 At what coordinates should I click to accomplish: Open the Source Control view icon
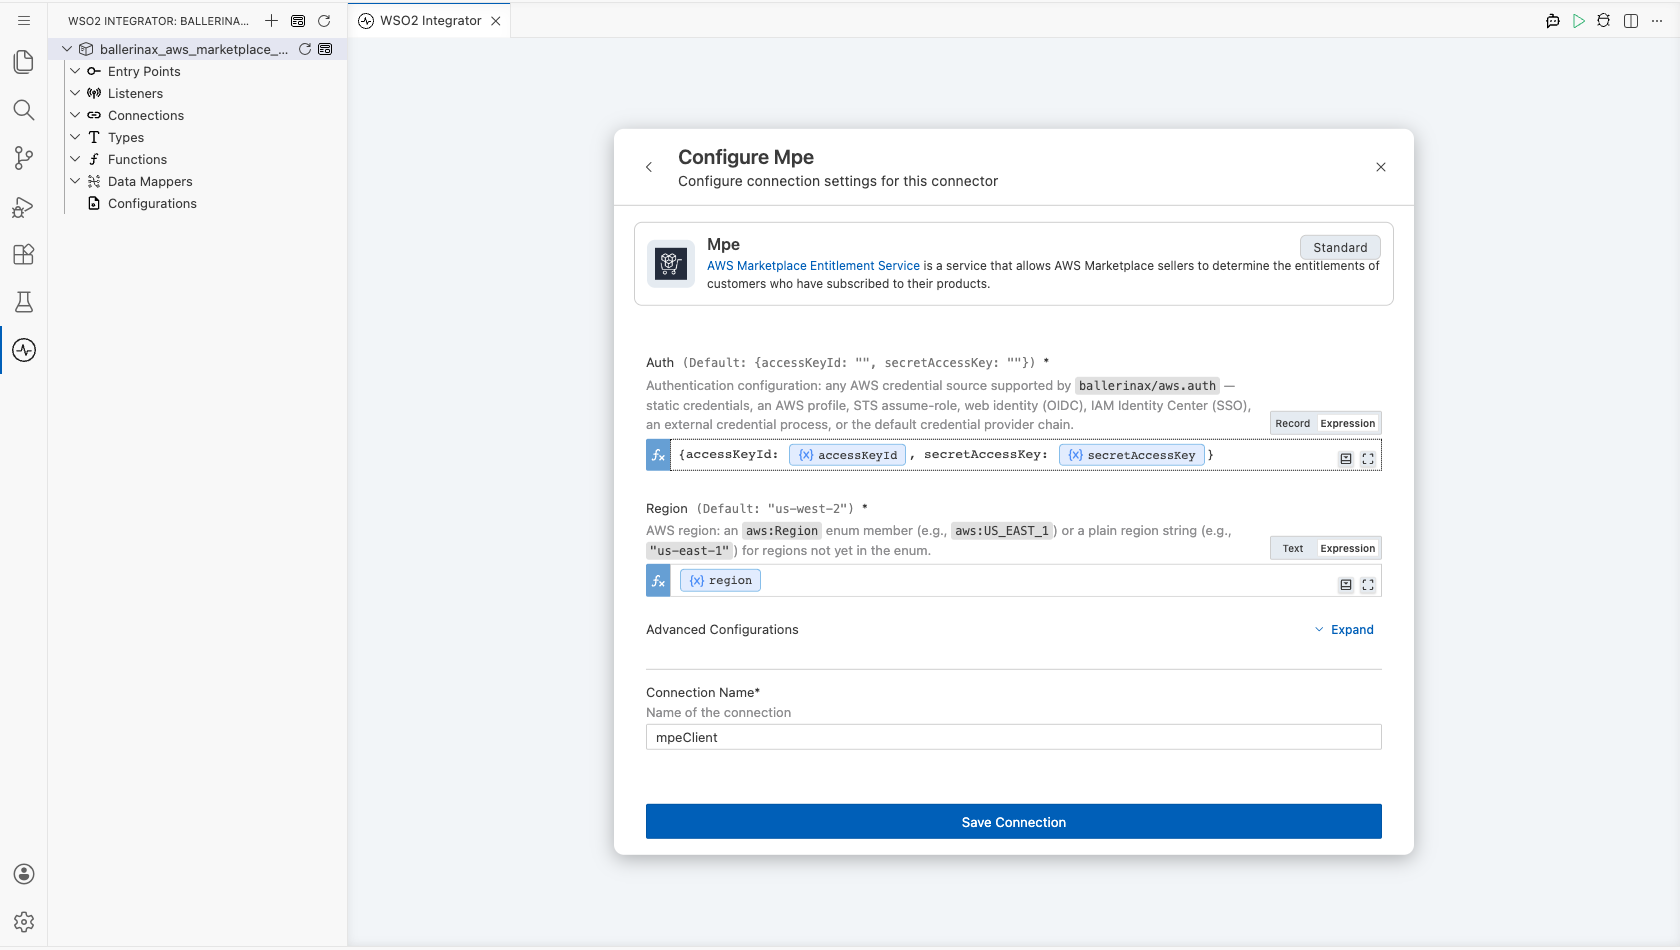point(24,158)
